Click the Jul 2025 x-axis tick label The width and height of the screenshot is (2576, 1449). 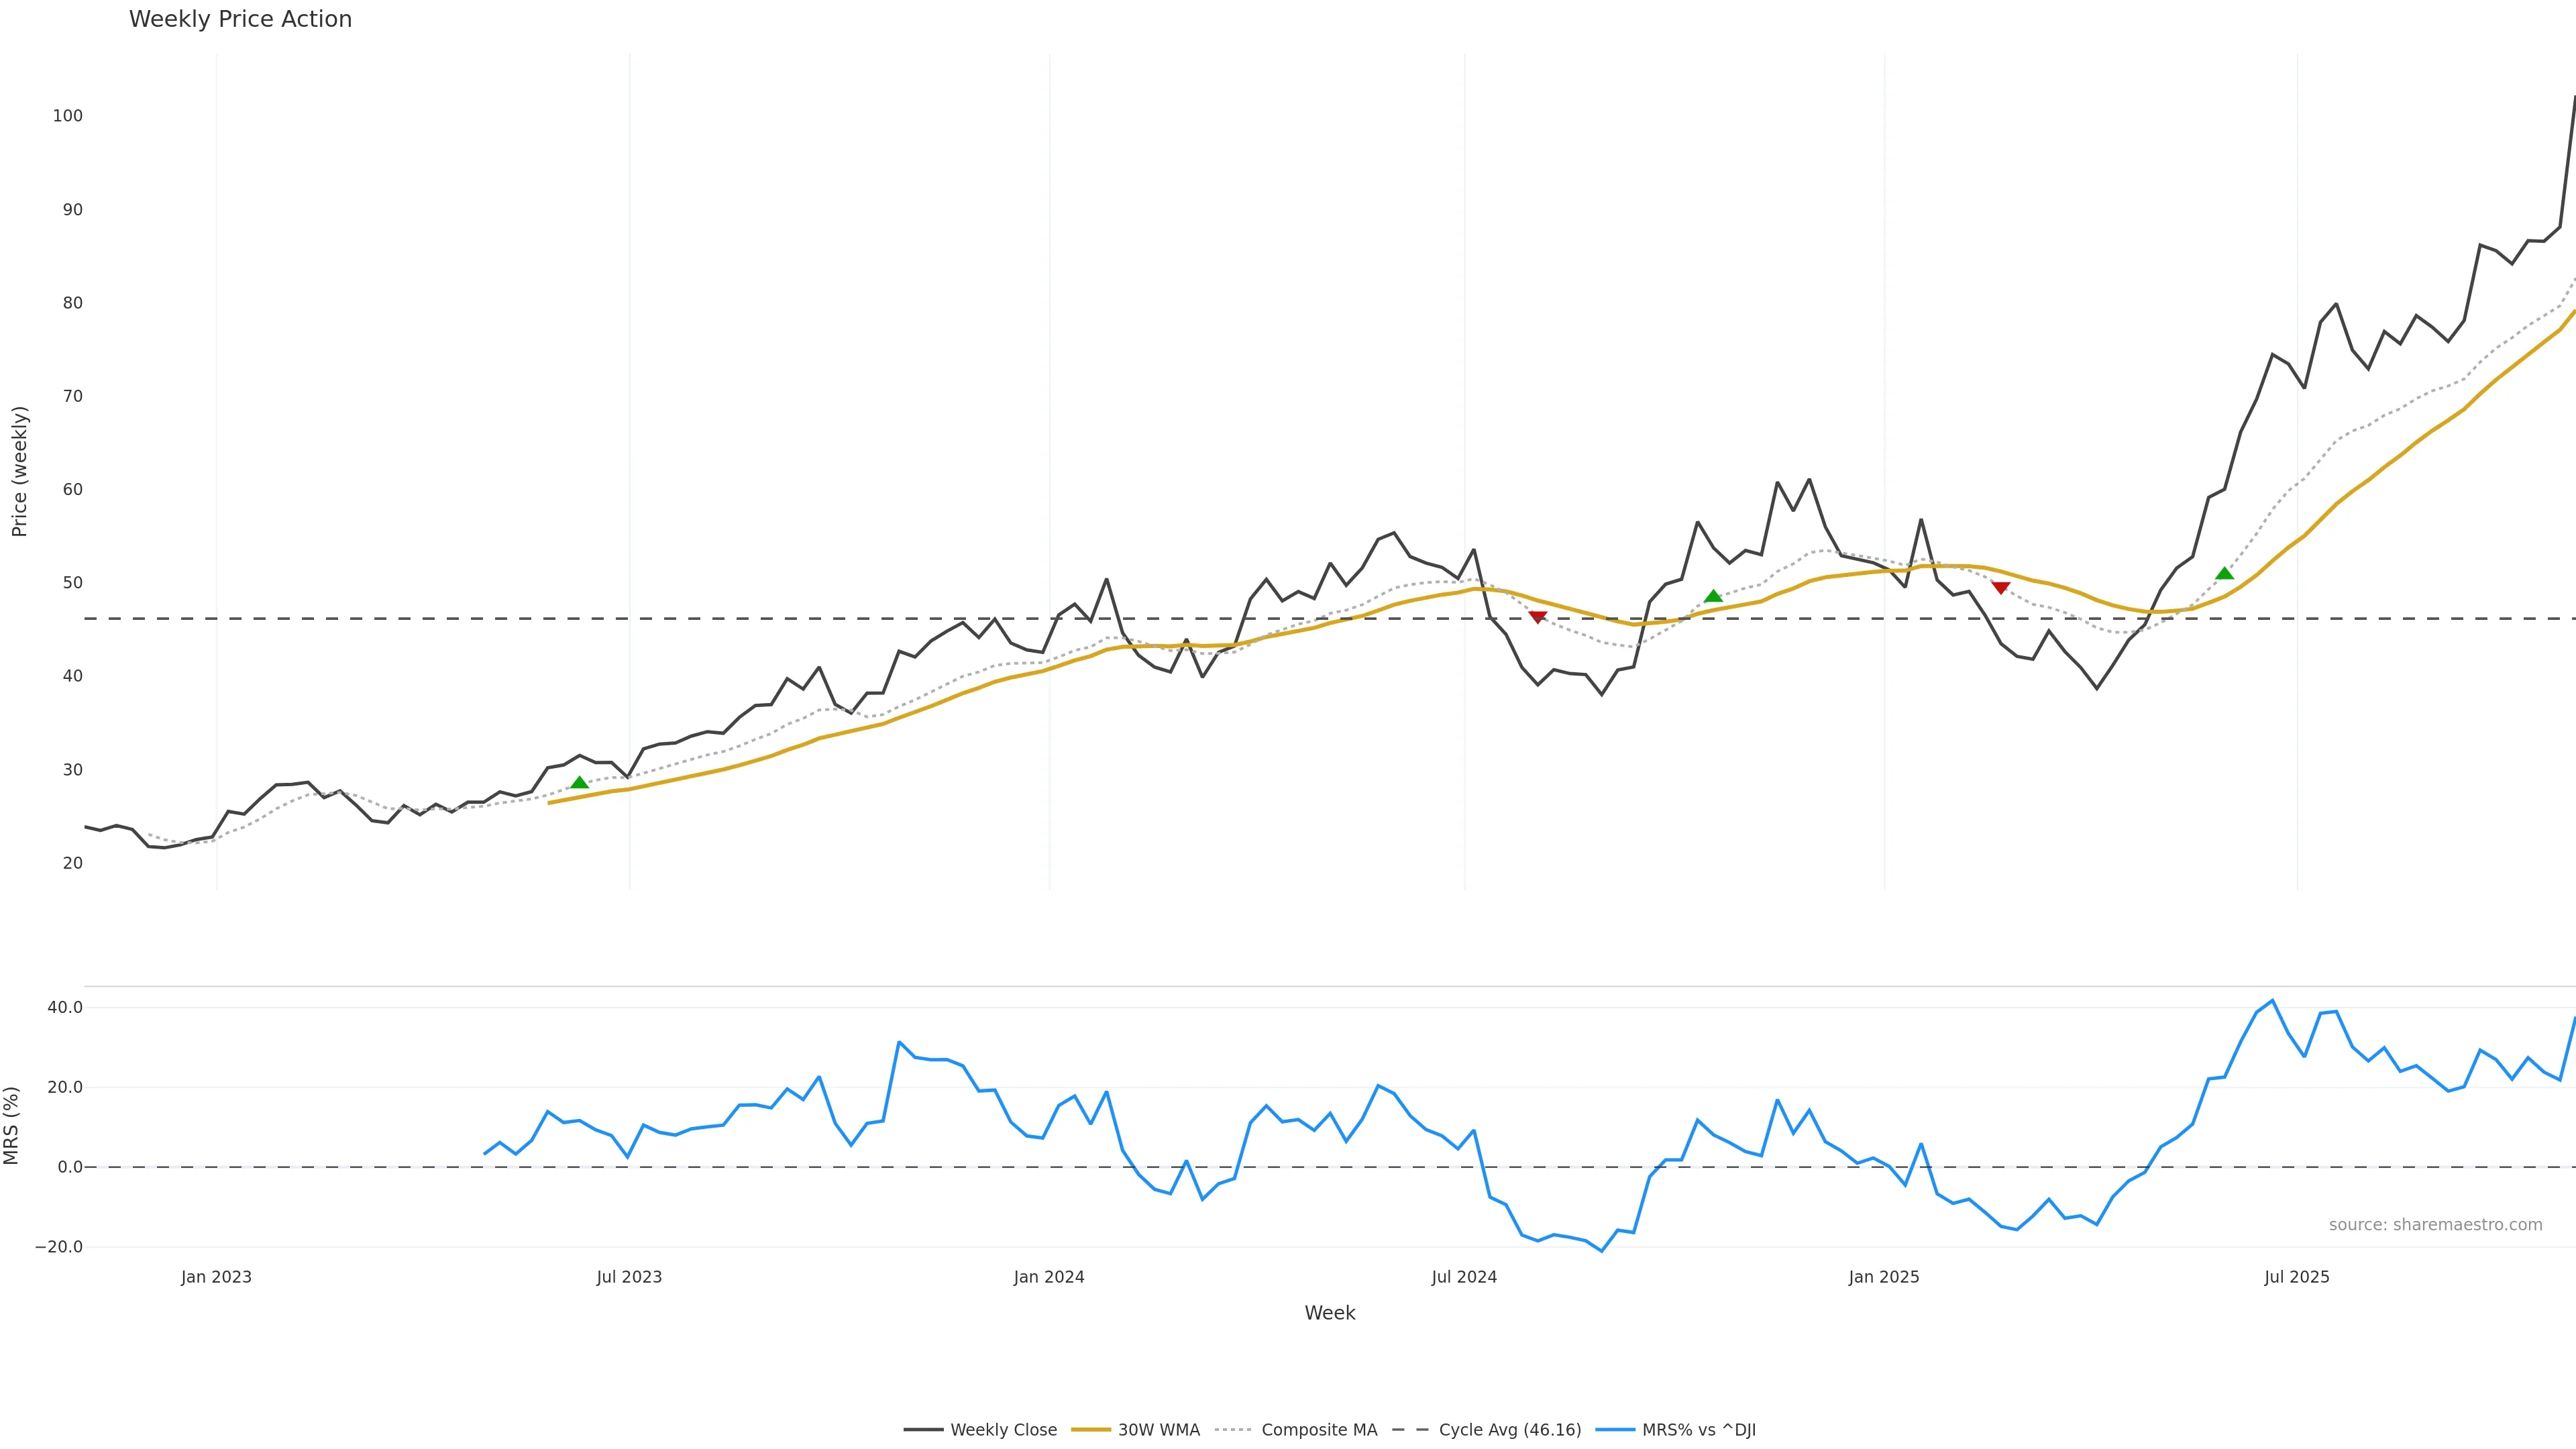click(x=2296, y=1277)
